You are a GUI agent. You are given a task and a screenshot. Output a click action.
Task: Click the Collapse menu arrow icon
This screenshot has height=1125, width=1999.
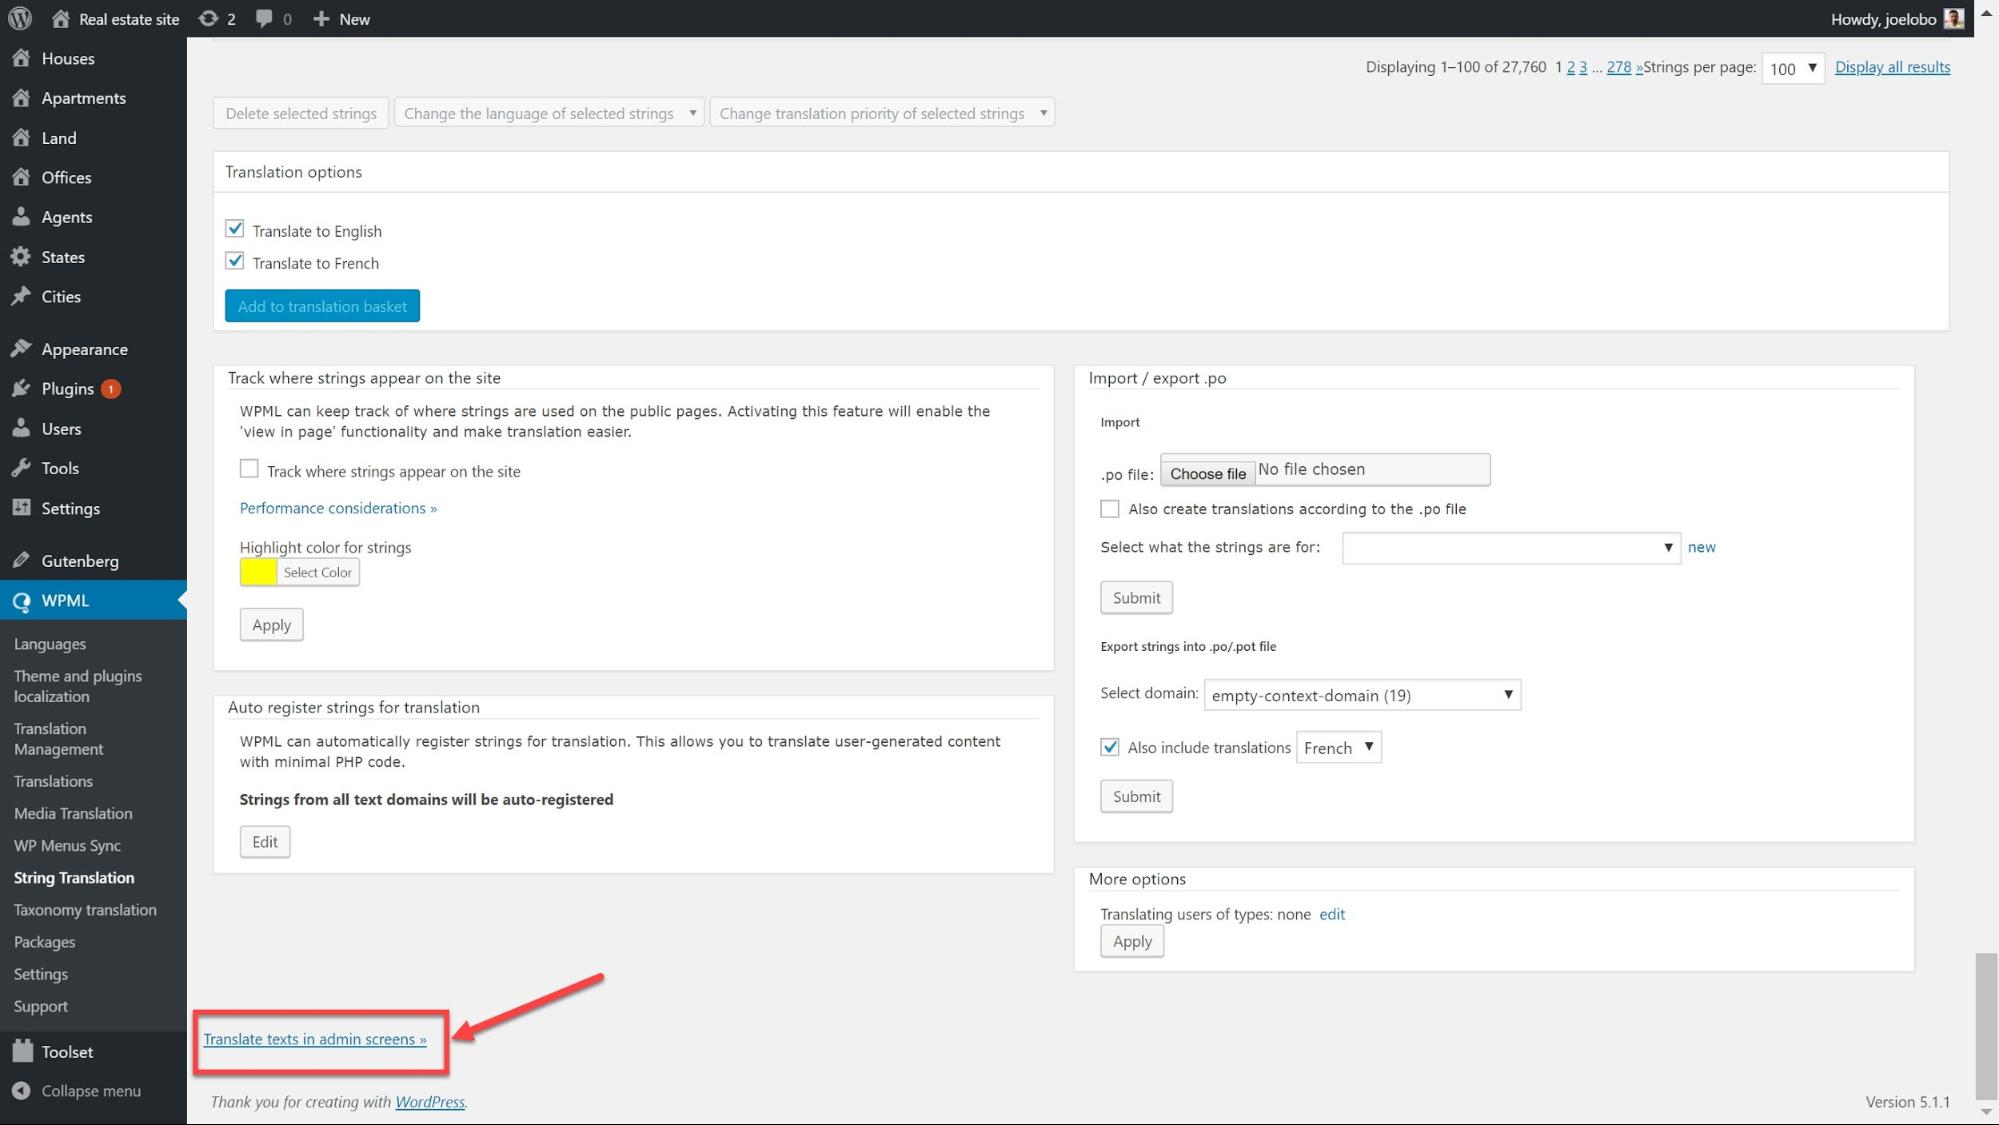pos(21,1091)
